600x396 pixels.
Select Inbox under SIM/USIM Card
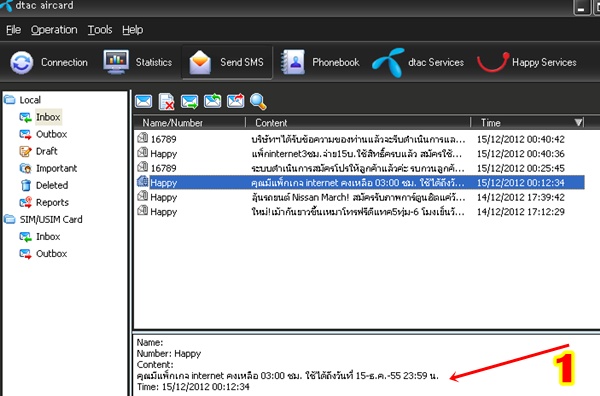[x=48, y=236]
